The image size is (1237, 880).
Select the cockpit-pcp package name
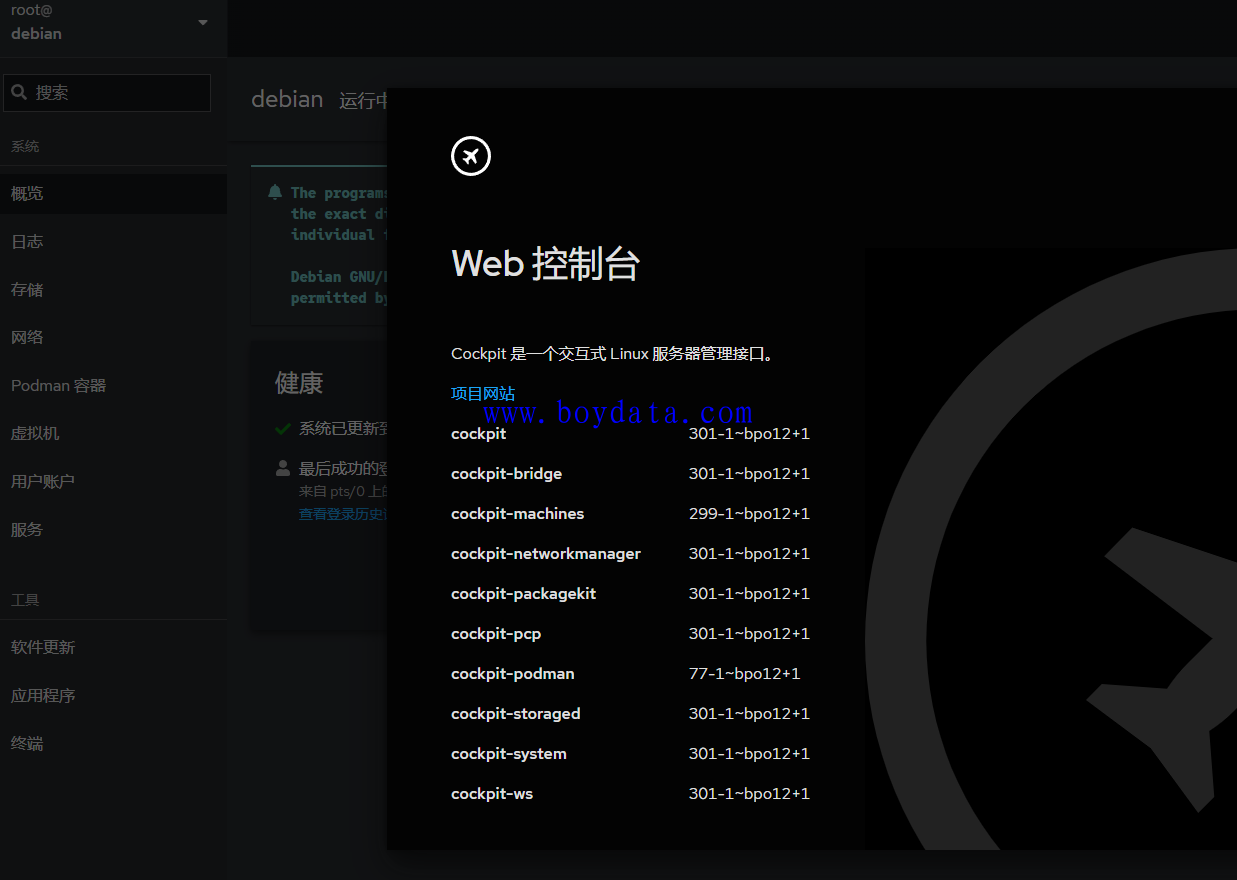click(496, 634)
